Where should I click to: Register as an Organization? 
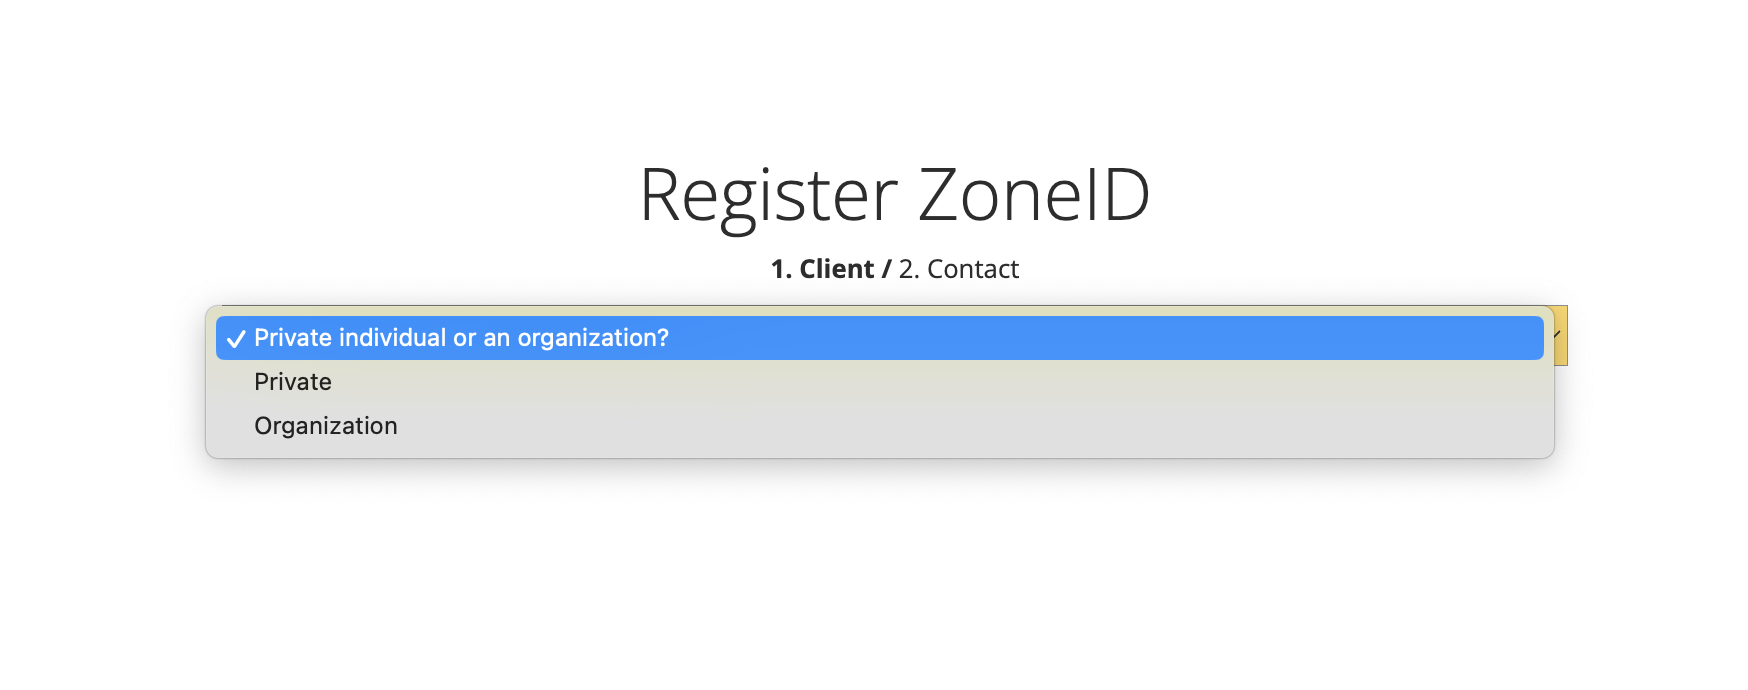click(x=880, y=426)
